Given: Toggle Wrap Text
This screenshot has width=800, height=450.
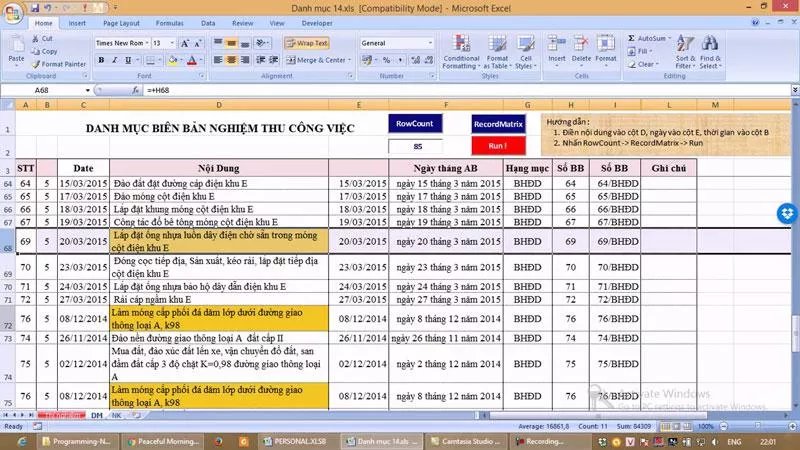Looking at the screenshot, I should click(x=307, y=43).
